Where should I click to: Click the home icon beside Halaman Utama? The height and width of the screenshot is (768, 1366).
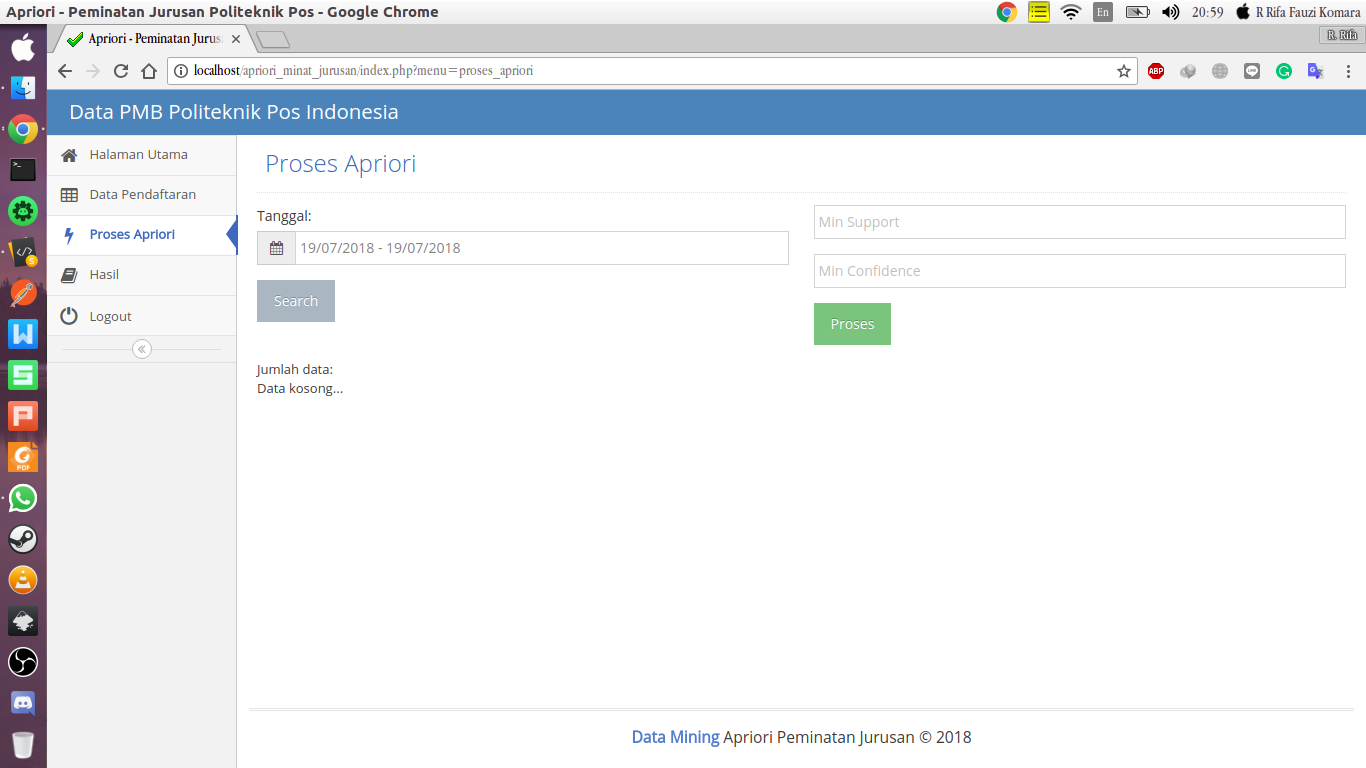tap(69, 155)
